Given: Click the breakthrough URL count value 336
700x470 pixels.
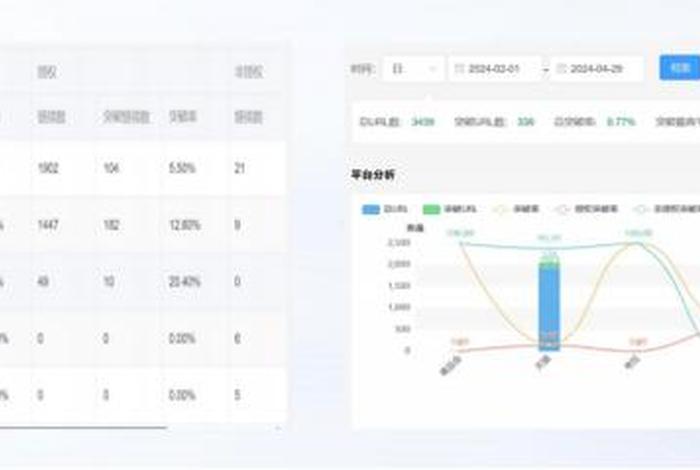Looking at the screenshot, I should point(525,122).
